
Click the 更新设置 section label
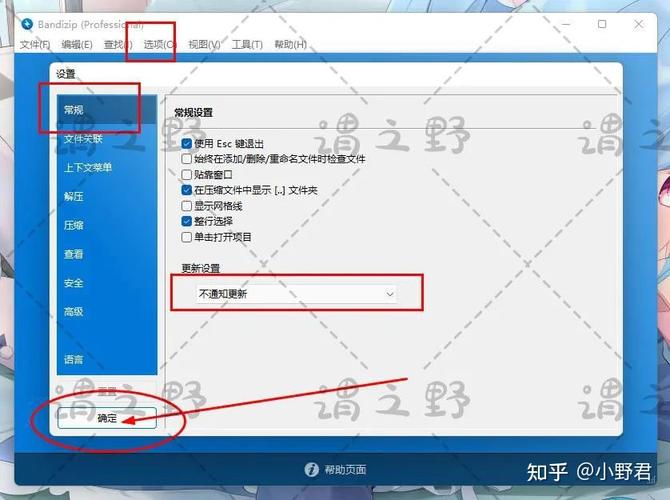[x=200, y=268]
